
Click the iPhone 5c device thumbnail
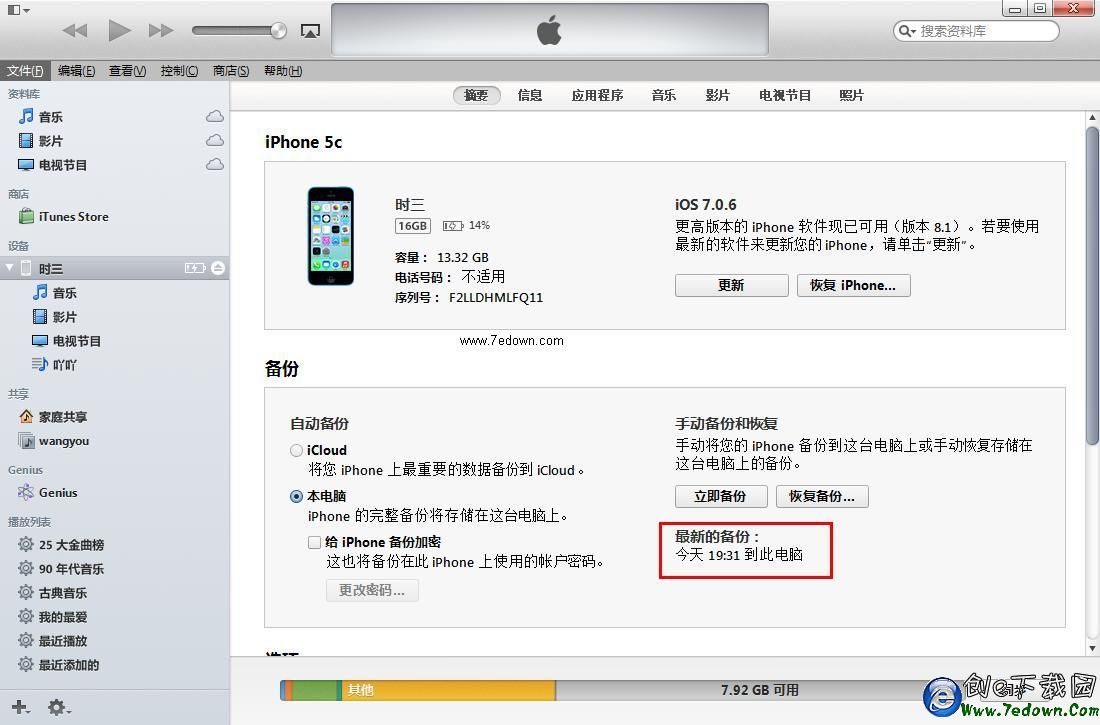pyautogui.click(x=331, y=236)
